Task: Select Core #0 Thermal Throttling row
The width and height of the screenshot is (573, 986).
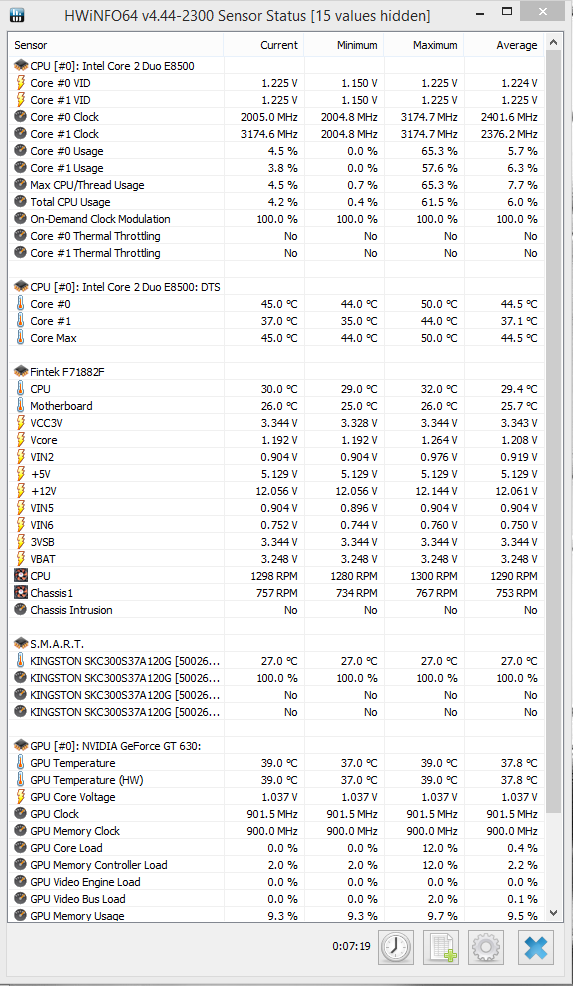Action: 277,236
